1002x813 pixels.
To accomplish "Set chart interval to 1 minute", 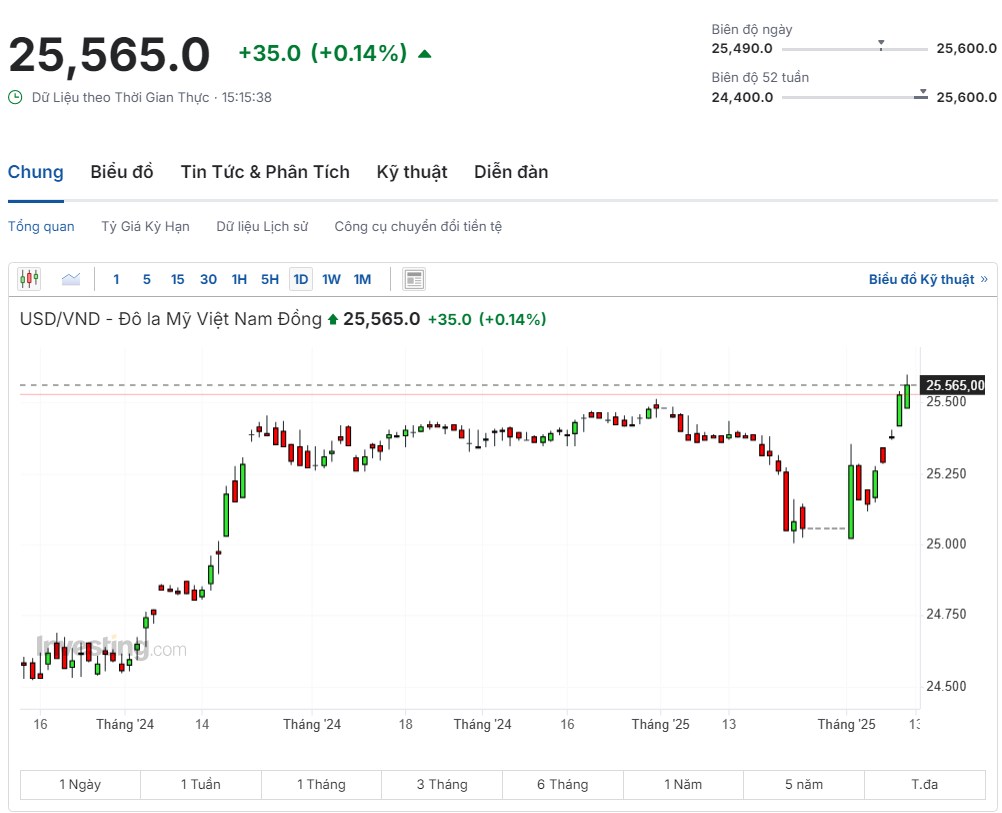I will (x=116, y=279).
